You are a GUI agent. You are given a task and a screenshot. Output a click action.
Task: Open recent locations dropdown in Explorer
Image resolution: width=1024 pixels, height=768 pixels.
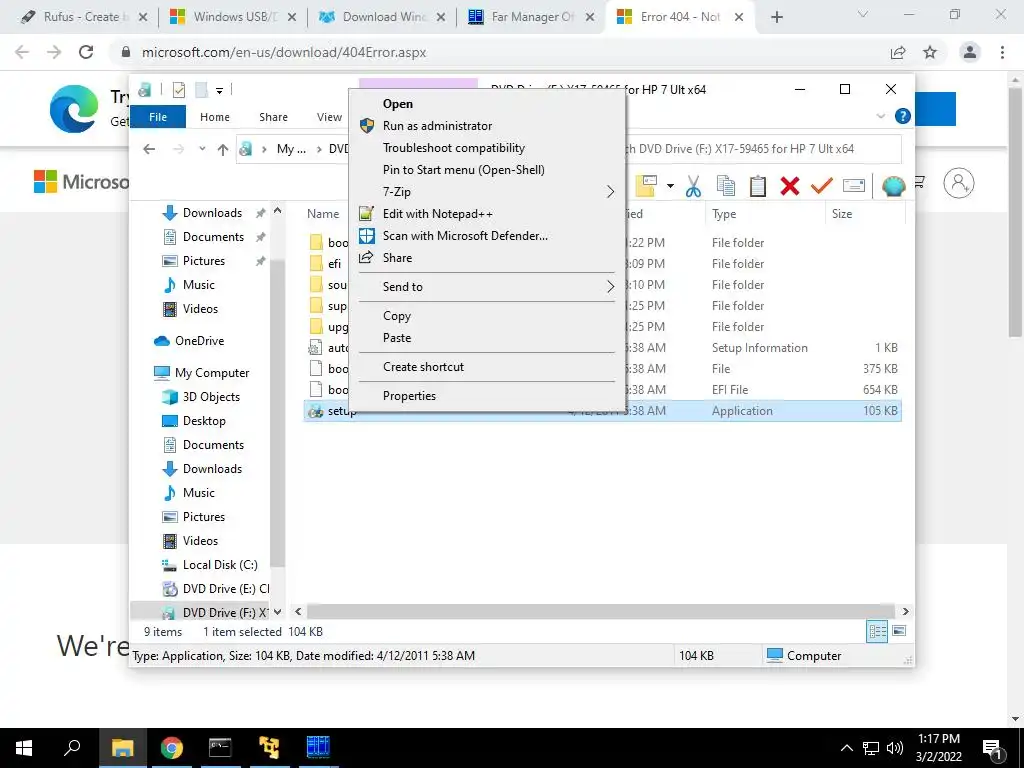(202, 149)
